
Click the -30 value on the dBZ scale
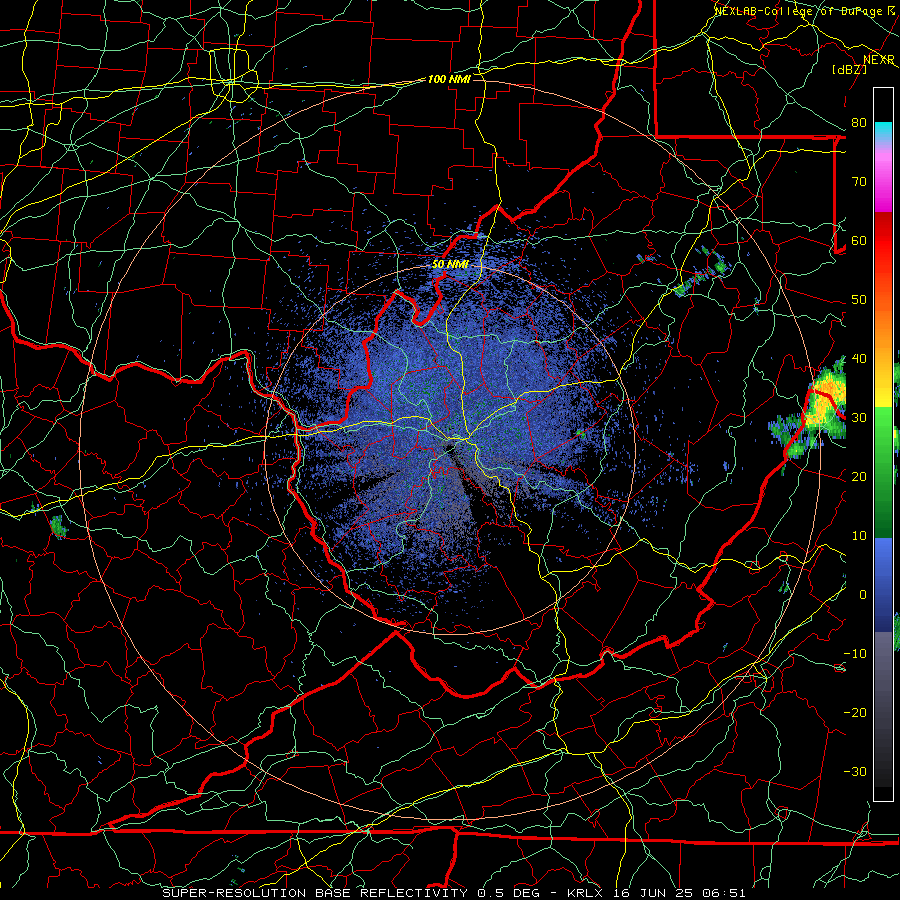click(855, 772)
